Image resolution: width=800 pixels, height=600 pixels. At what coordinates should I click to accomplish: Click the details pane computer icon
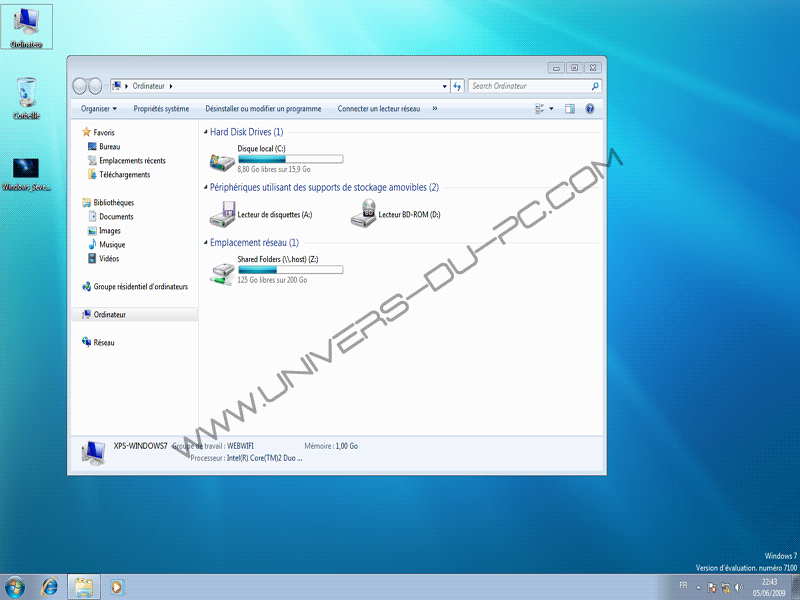[x=93, y=453]
